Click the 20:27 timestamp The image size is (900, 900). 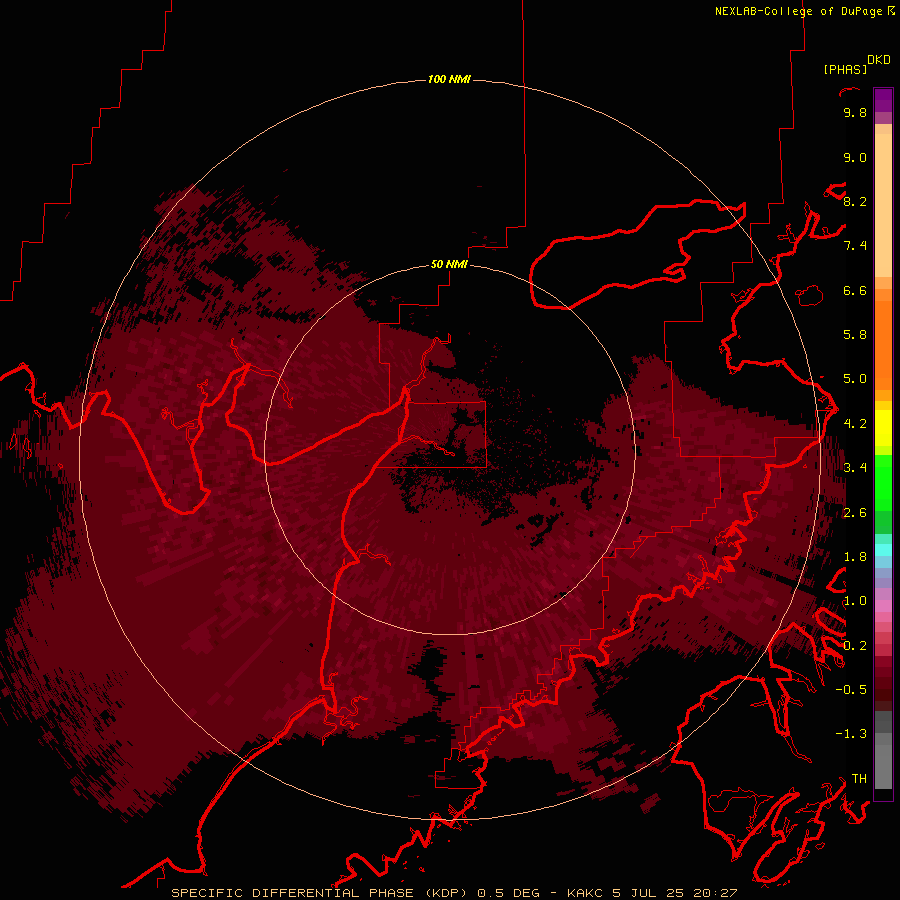pos(715,893)
